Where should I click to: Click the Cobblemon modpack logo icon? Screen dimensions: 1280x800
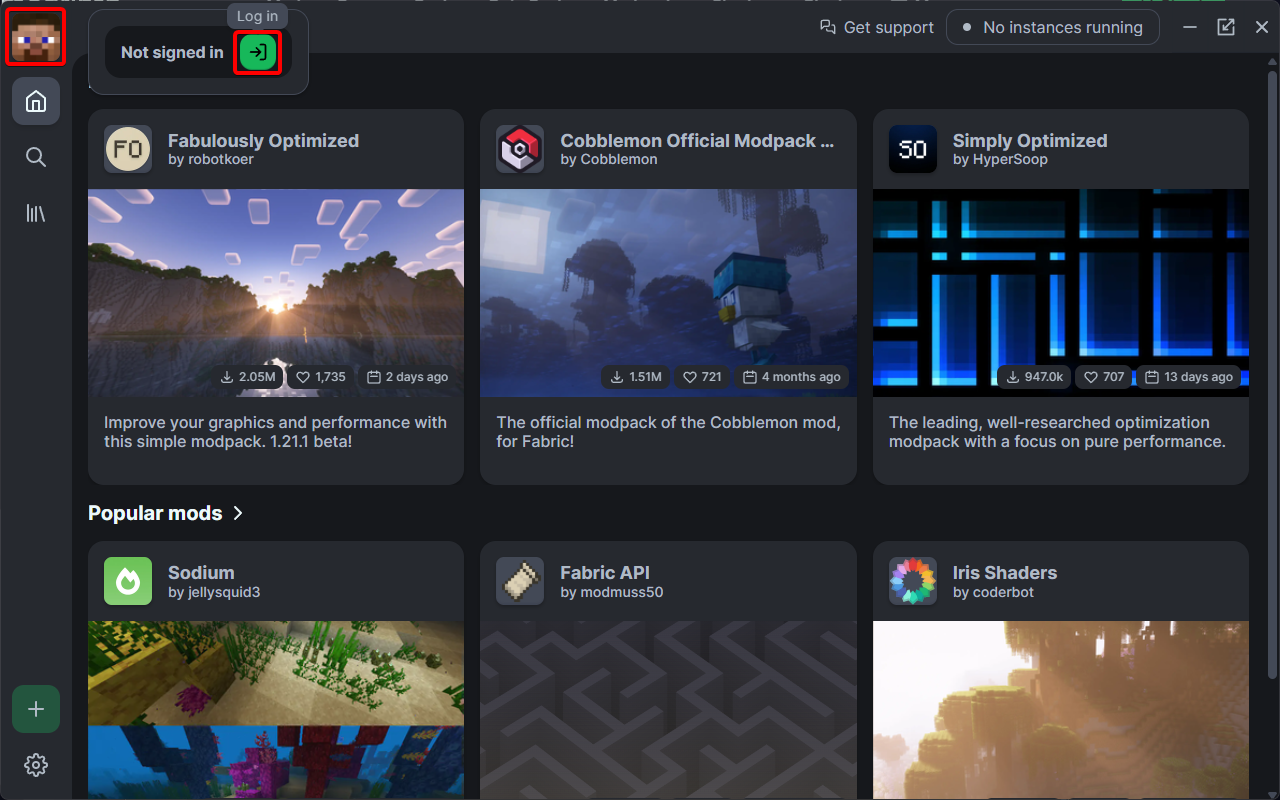(x=520, y=149)
